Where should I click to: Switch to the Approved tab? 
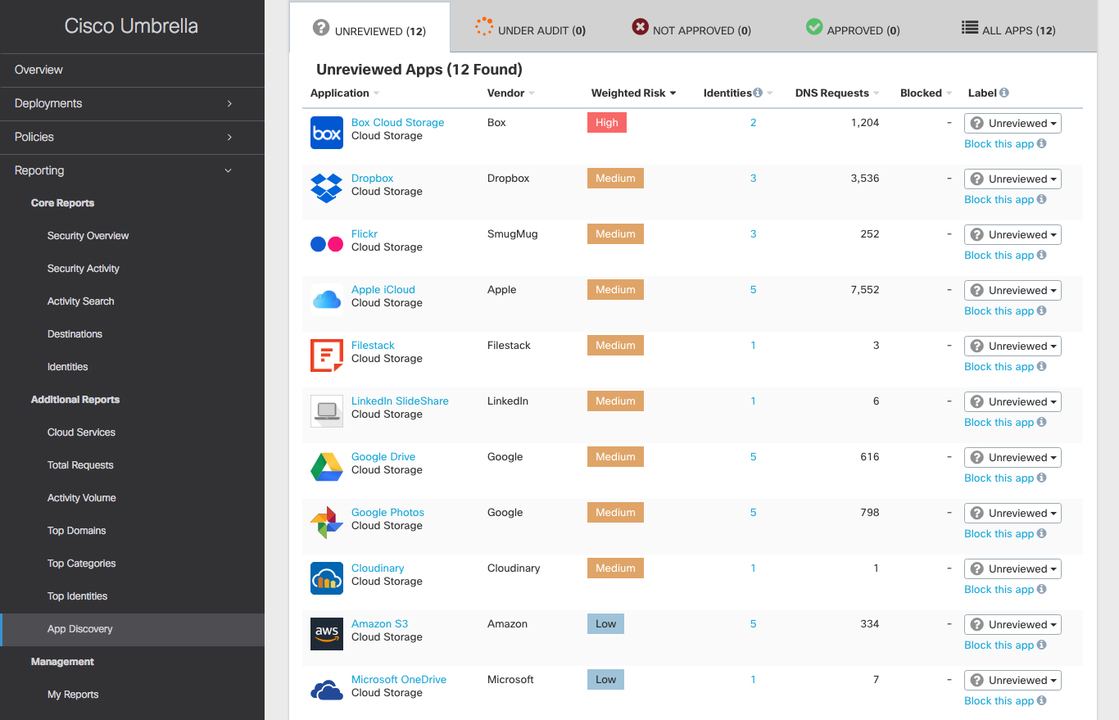pos(853,29)
